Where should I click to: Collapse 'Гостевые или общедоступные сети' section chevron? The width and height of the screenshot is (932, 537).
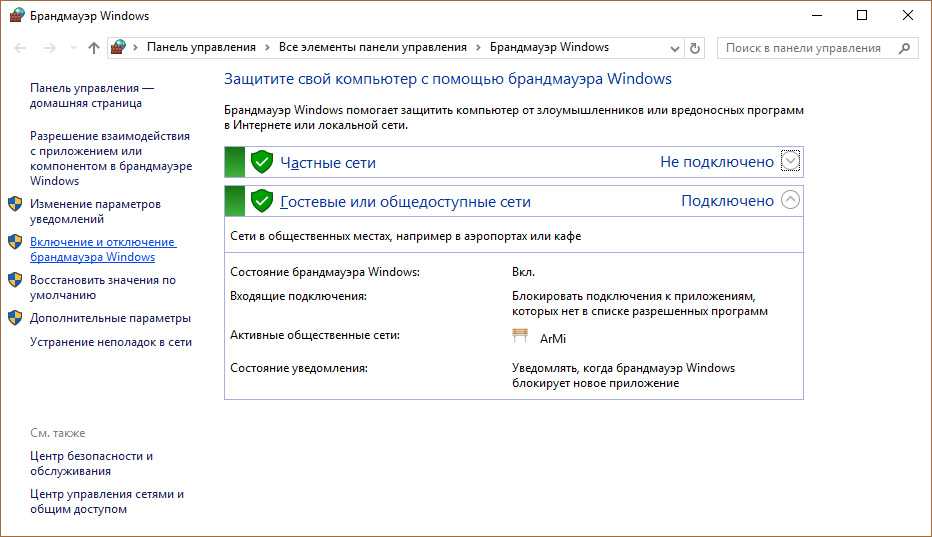tap(790, 200)
